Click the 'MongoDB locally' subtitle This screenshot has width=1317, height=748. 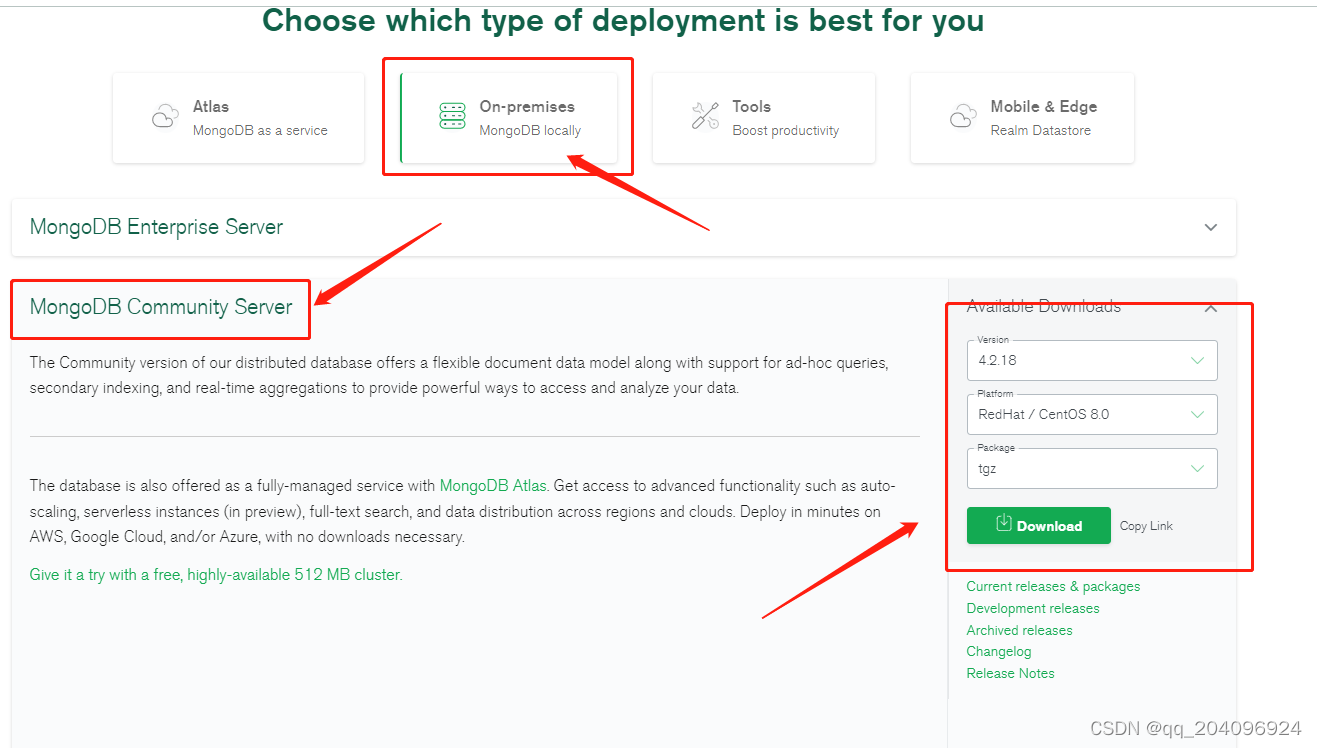click(x=530, y=131)
